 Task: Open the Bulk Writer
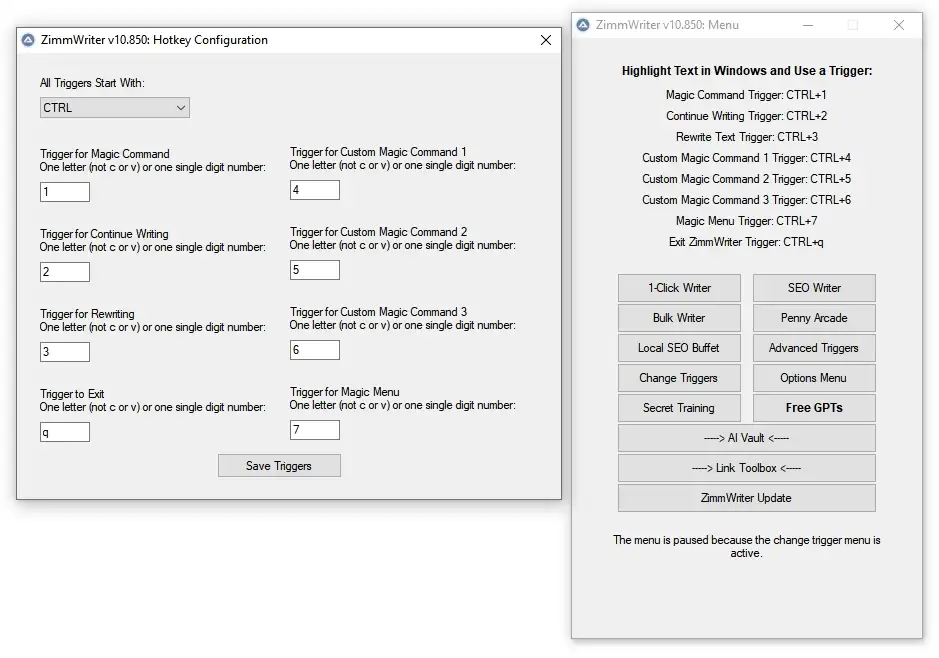[679, 317]
